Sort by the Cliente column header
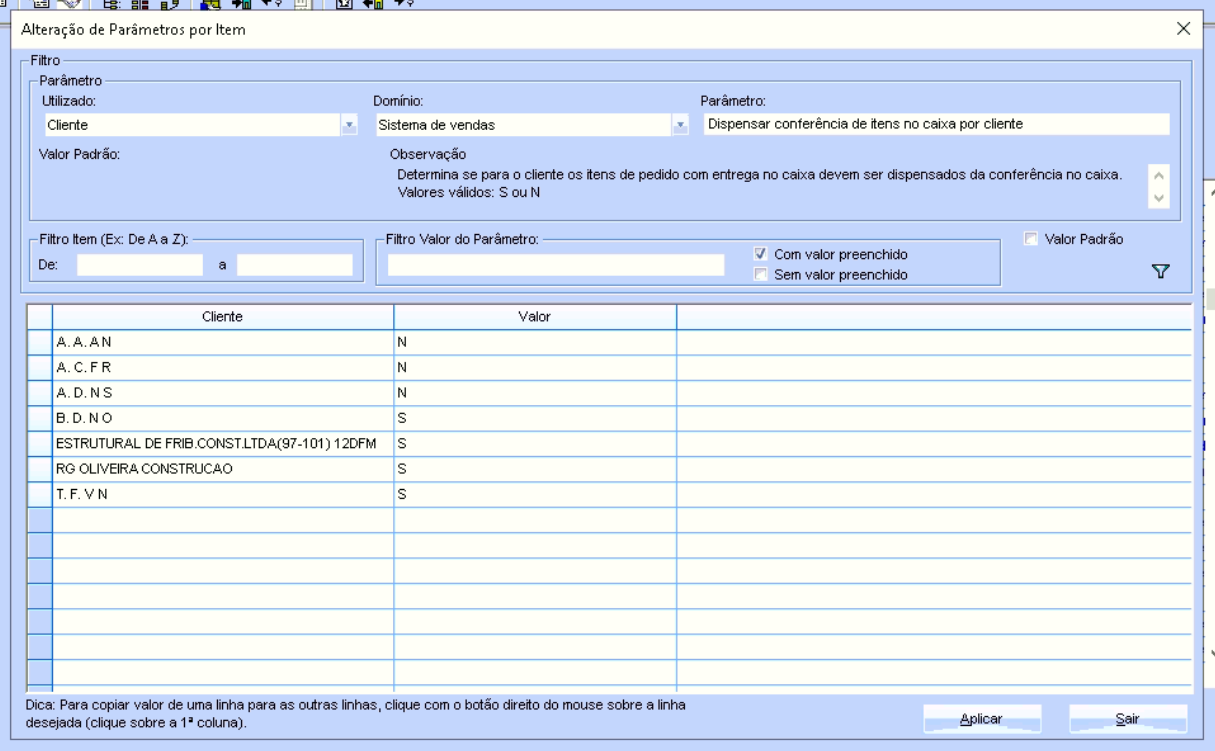The width and height of the screenshot is (1215, 751). (x=223, y=316)
